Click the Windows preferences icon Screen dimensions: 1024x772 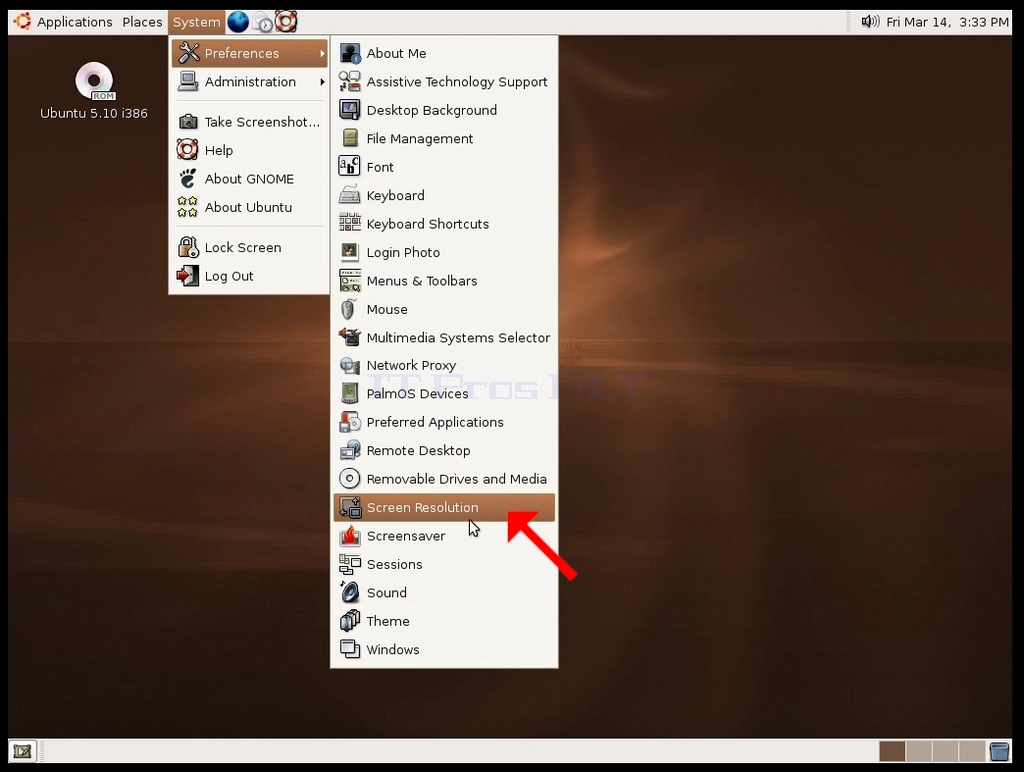(x=350, y=650)
